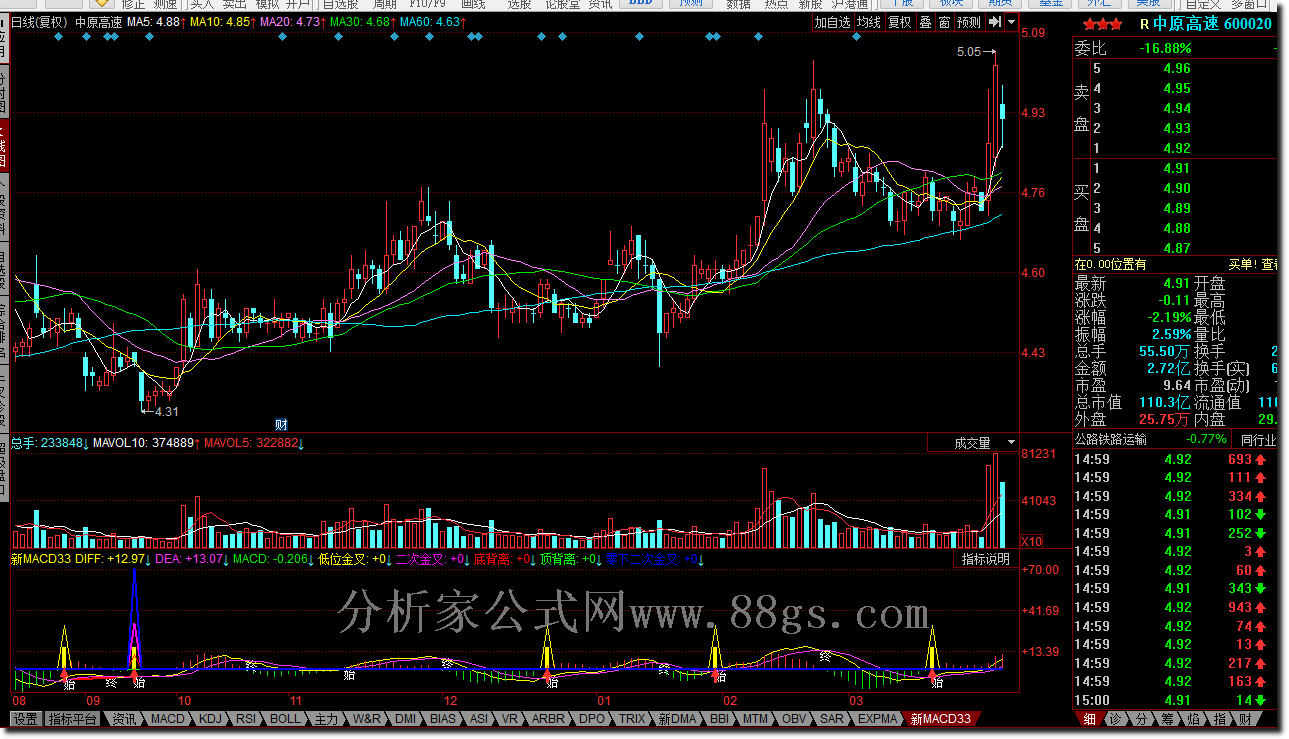Select the BOLL indicator tab
The height and width of the screenshot is (739, 1289).
(x=286, y=719)
